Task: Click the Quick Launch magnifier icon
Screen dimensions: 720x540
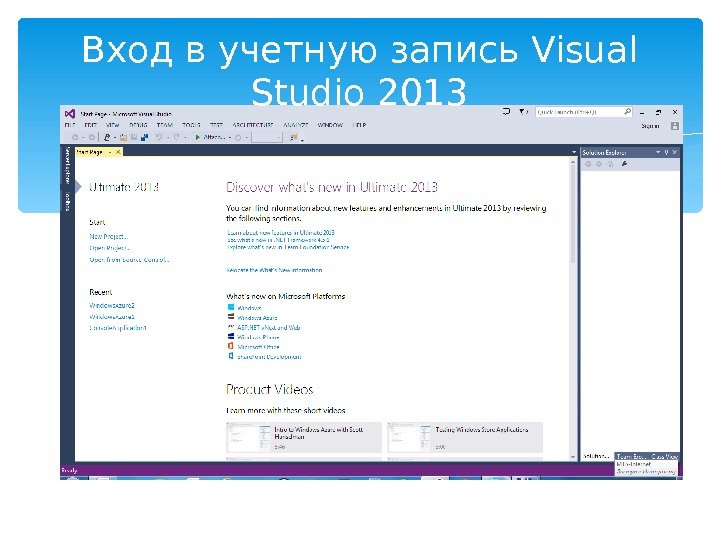Action: click(628, 112)
